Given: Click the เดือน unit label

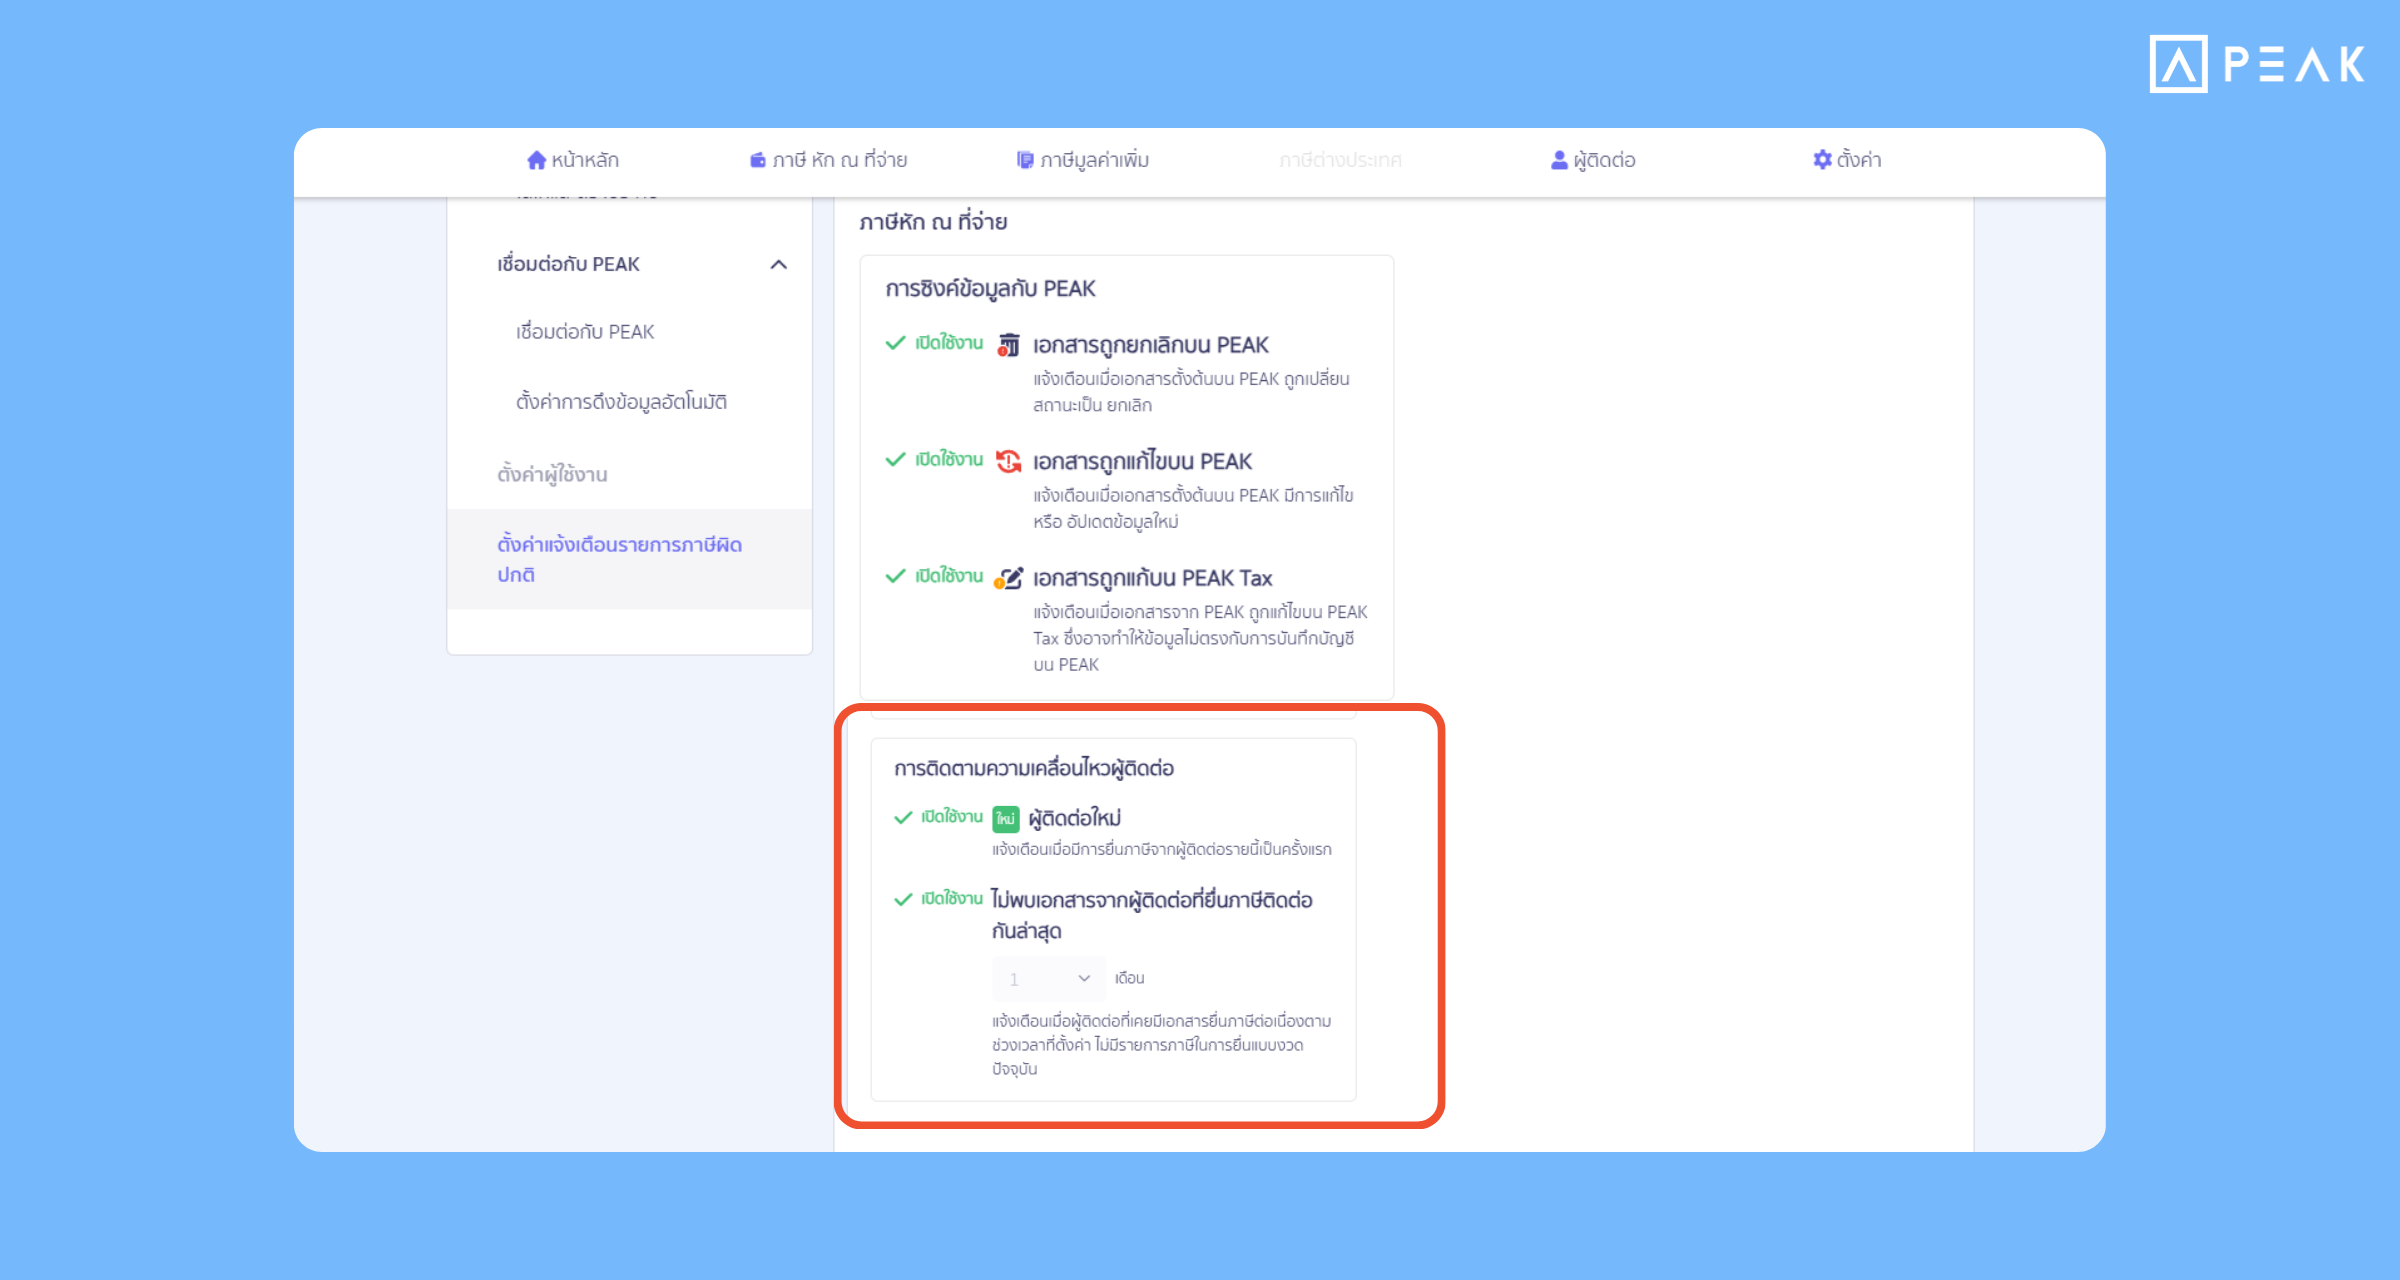Looking at the screenshot, I should click(x=1130, y=978).
